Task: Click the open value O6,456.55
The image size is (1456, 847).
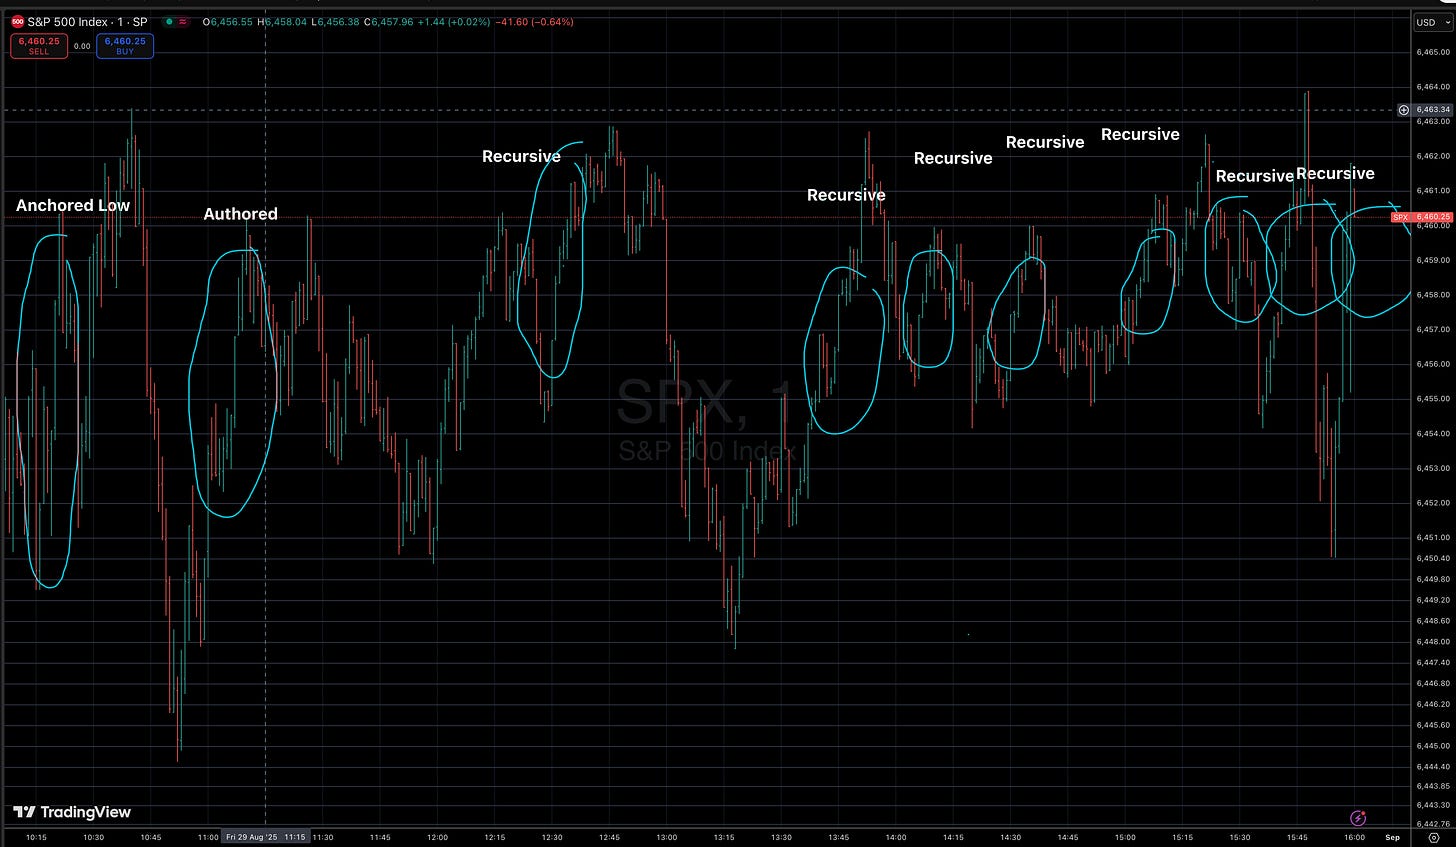Action: tap(228, 21)
